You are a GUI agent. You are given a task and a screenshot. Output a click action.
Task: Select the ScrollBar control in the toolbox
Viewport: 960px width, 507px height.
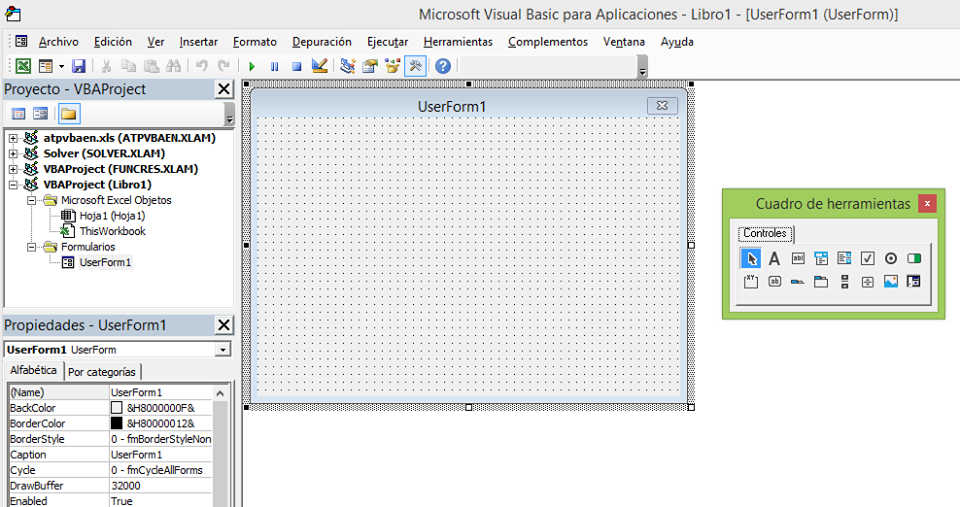(x=844, y=282)
